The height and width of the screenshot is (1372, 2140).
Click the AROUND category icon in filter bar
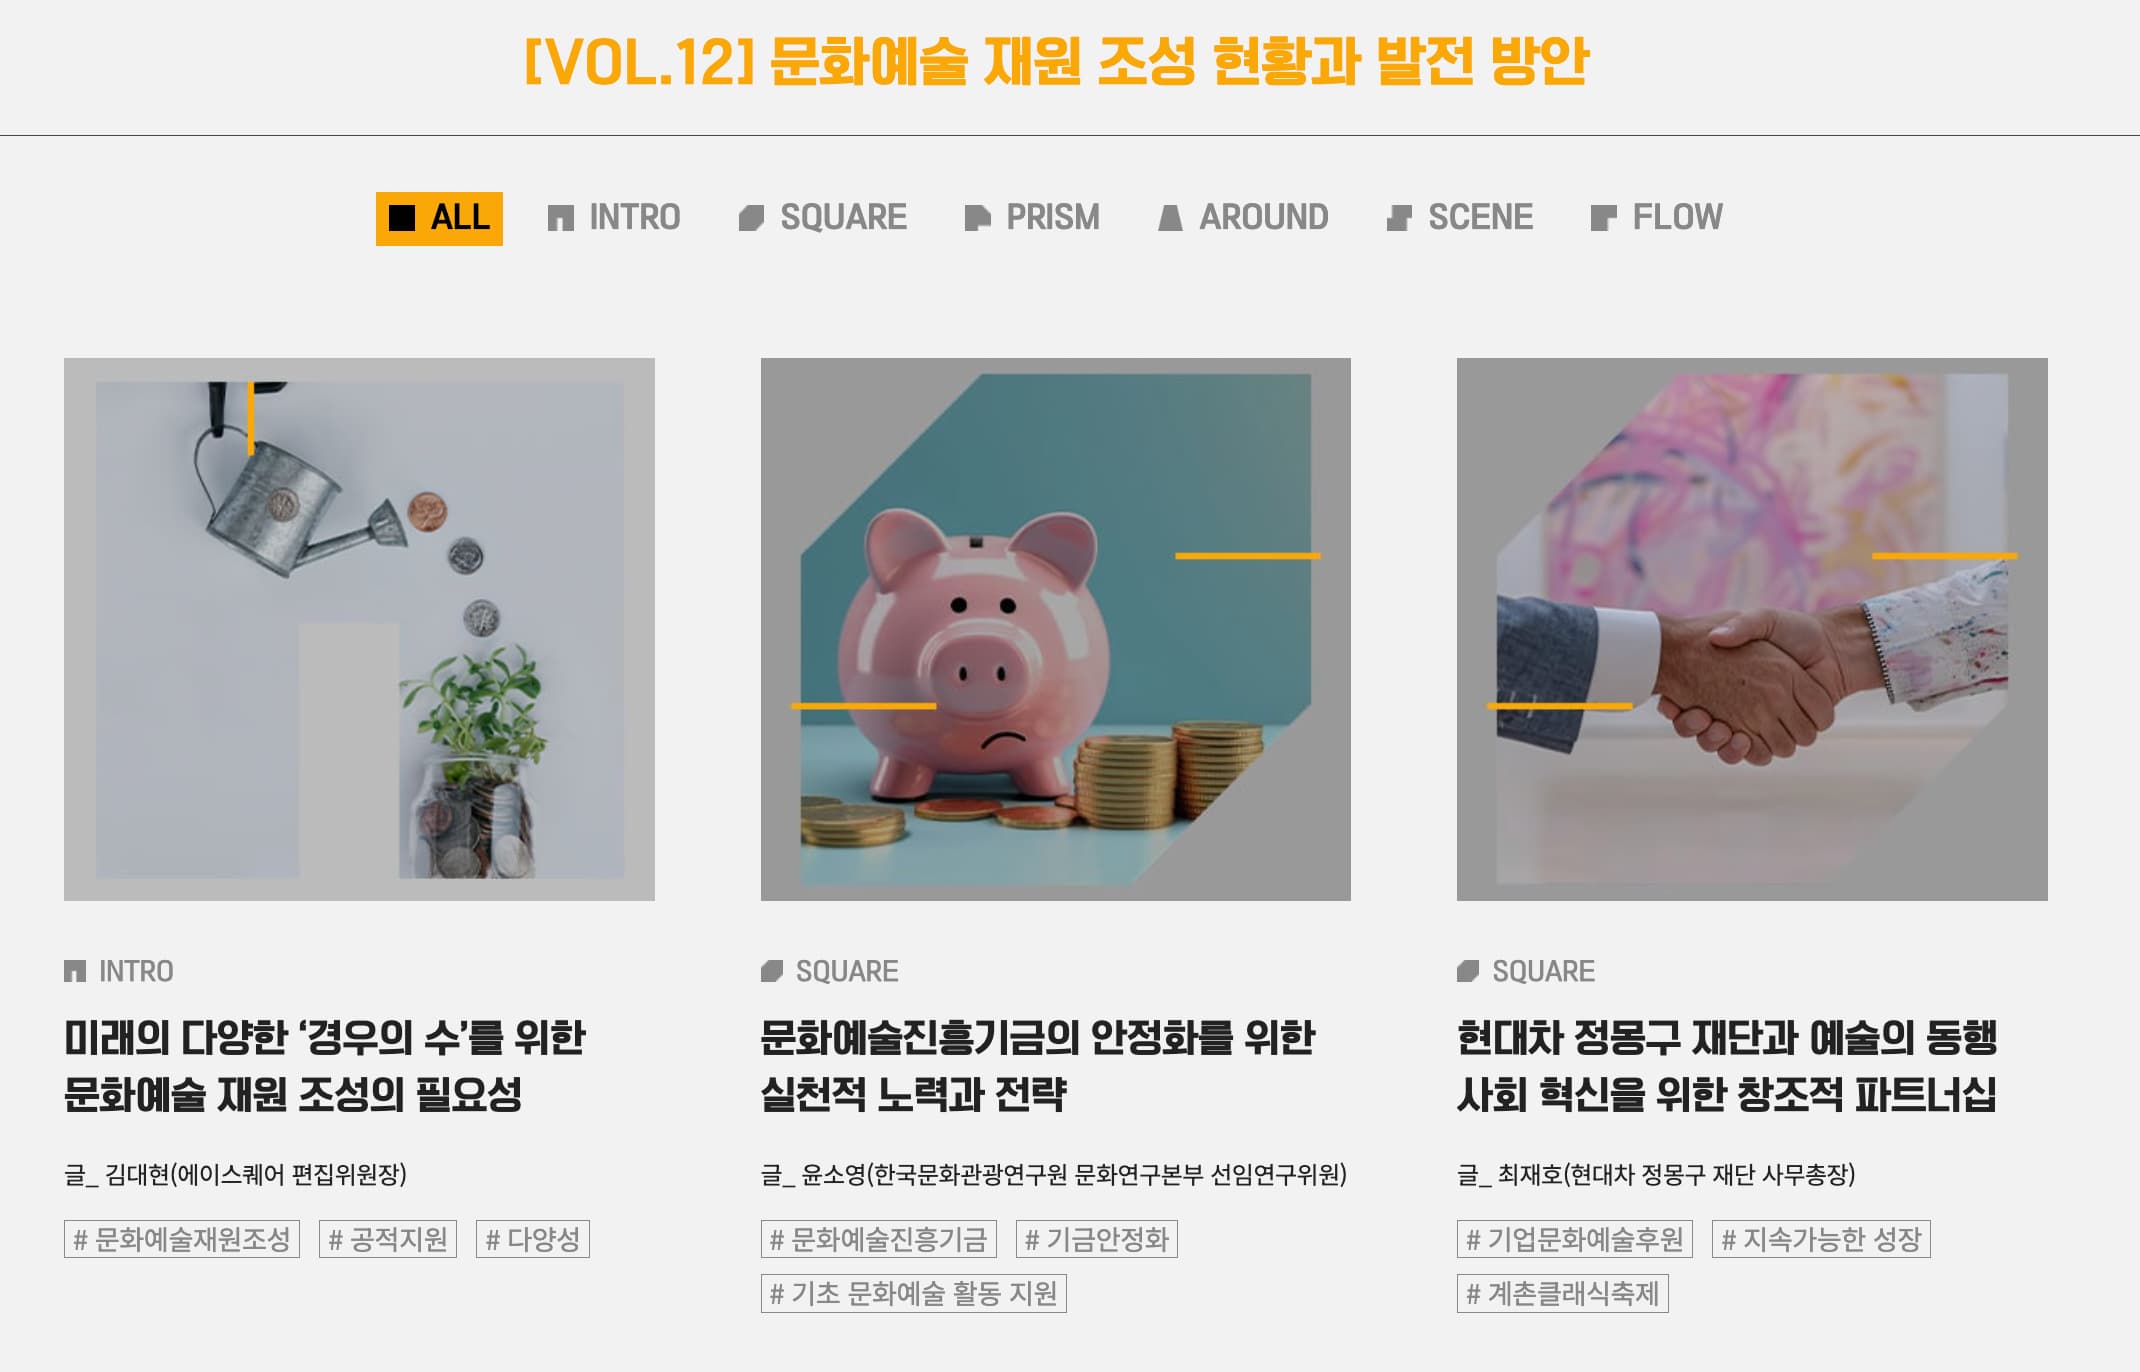coord(1170,218)
